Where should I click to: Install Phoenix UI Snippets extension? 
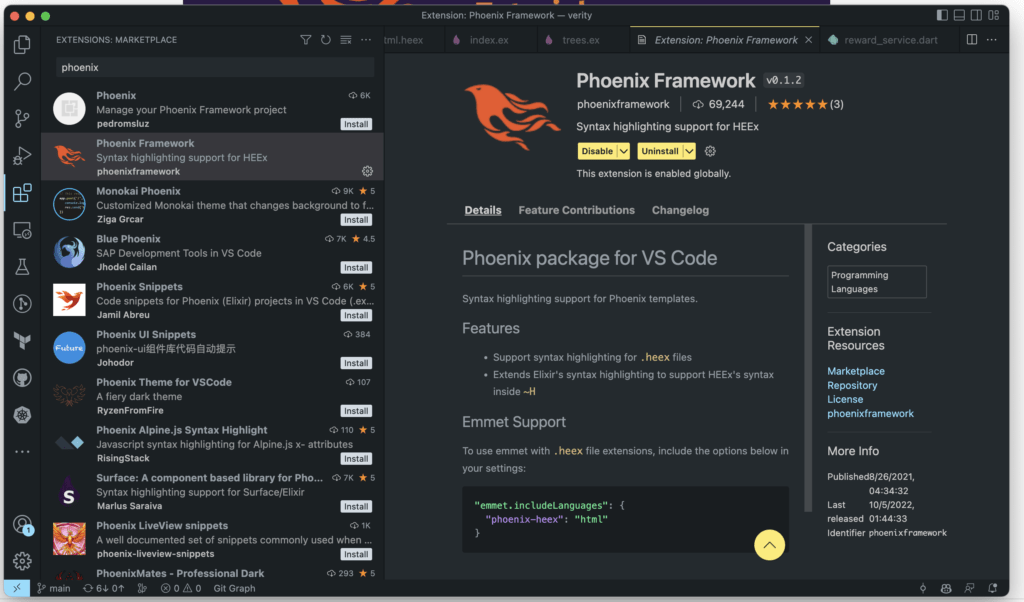click(x=356, y=363)
